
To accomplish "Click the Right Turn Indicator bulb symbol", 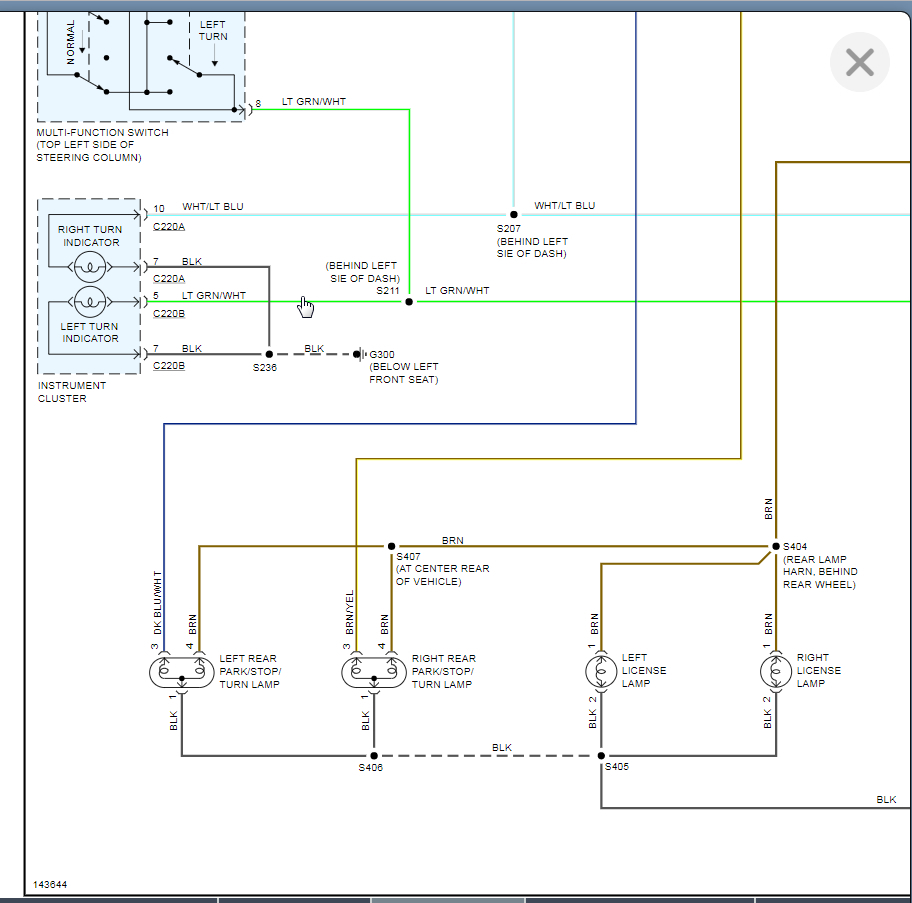I will 91,267.
